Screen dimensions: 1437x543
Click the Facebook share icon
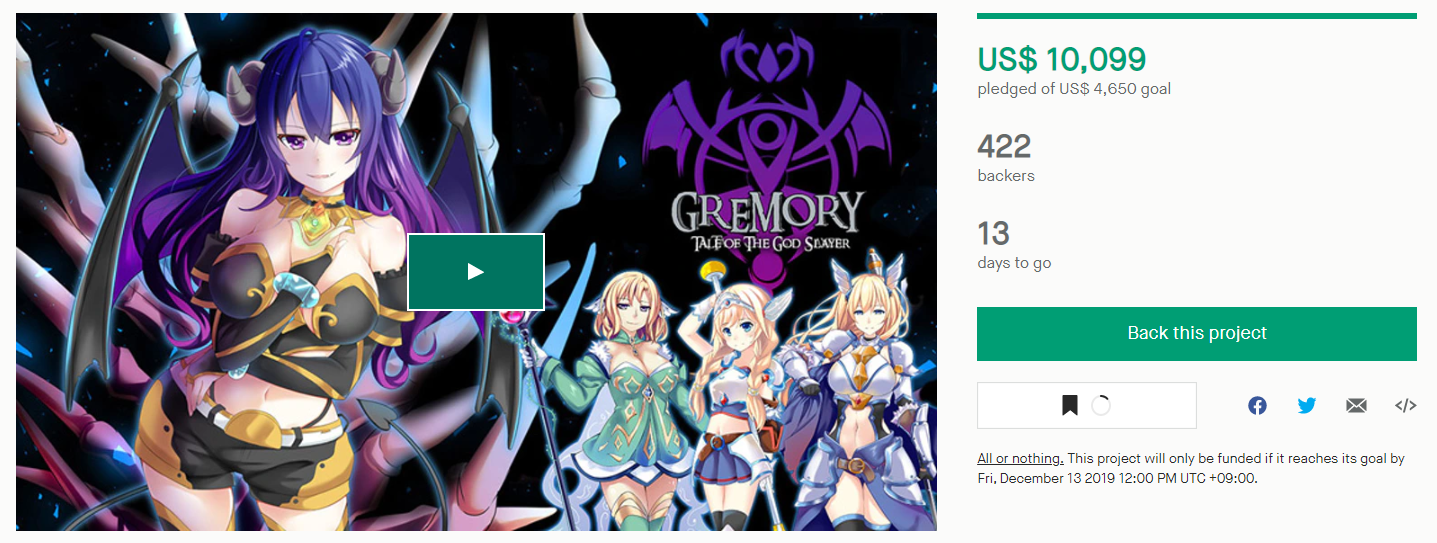[1257, 405]
